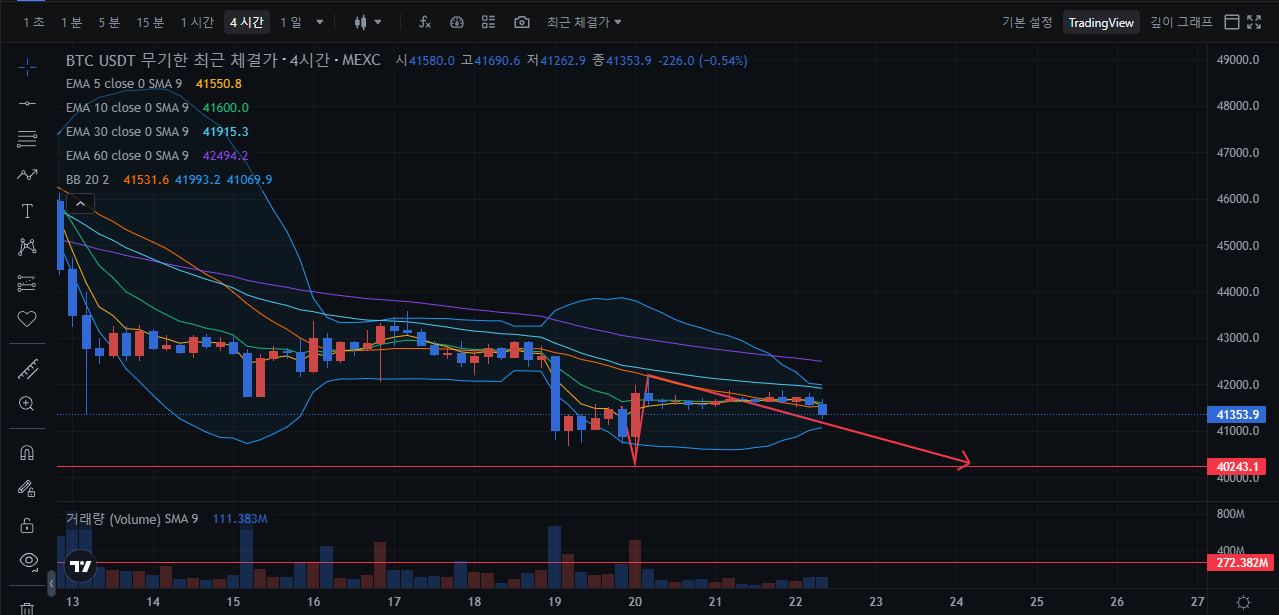Open the candlestick chart type dropdown
The image size is (1279, 615).
pos(368,22)
